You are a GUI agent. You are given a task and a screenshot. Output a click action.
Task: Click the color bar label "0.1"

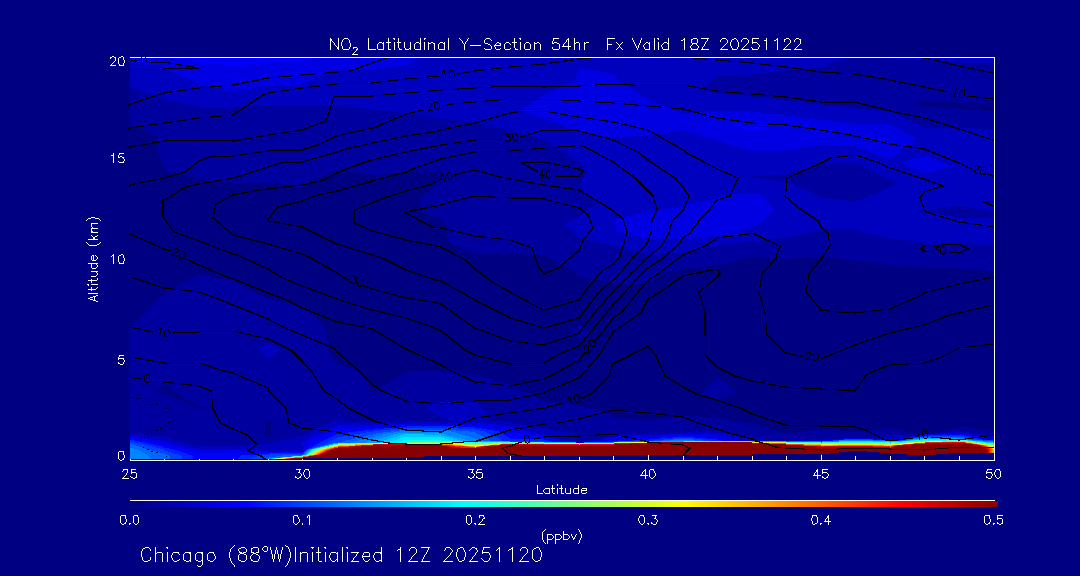click(302, 521)
